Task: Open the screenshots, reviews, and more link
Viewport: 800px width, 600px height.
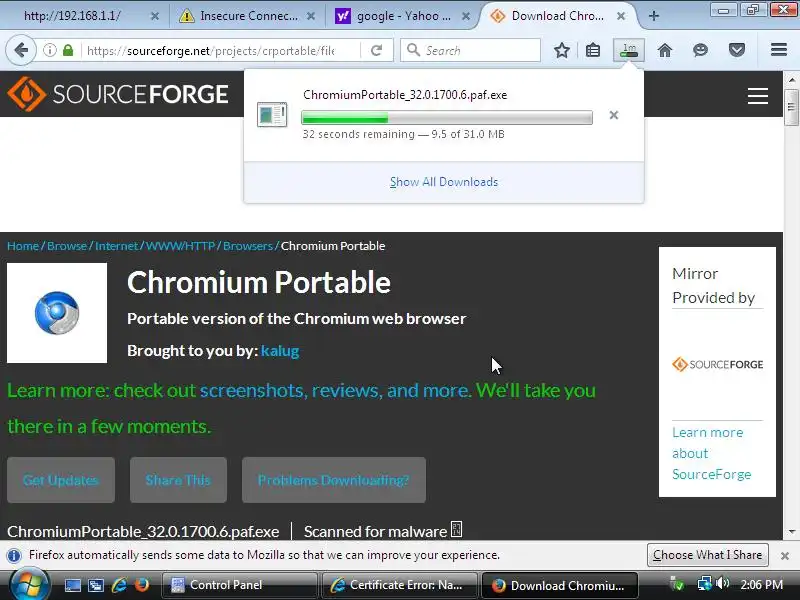Action: click(x=334, y=390)
